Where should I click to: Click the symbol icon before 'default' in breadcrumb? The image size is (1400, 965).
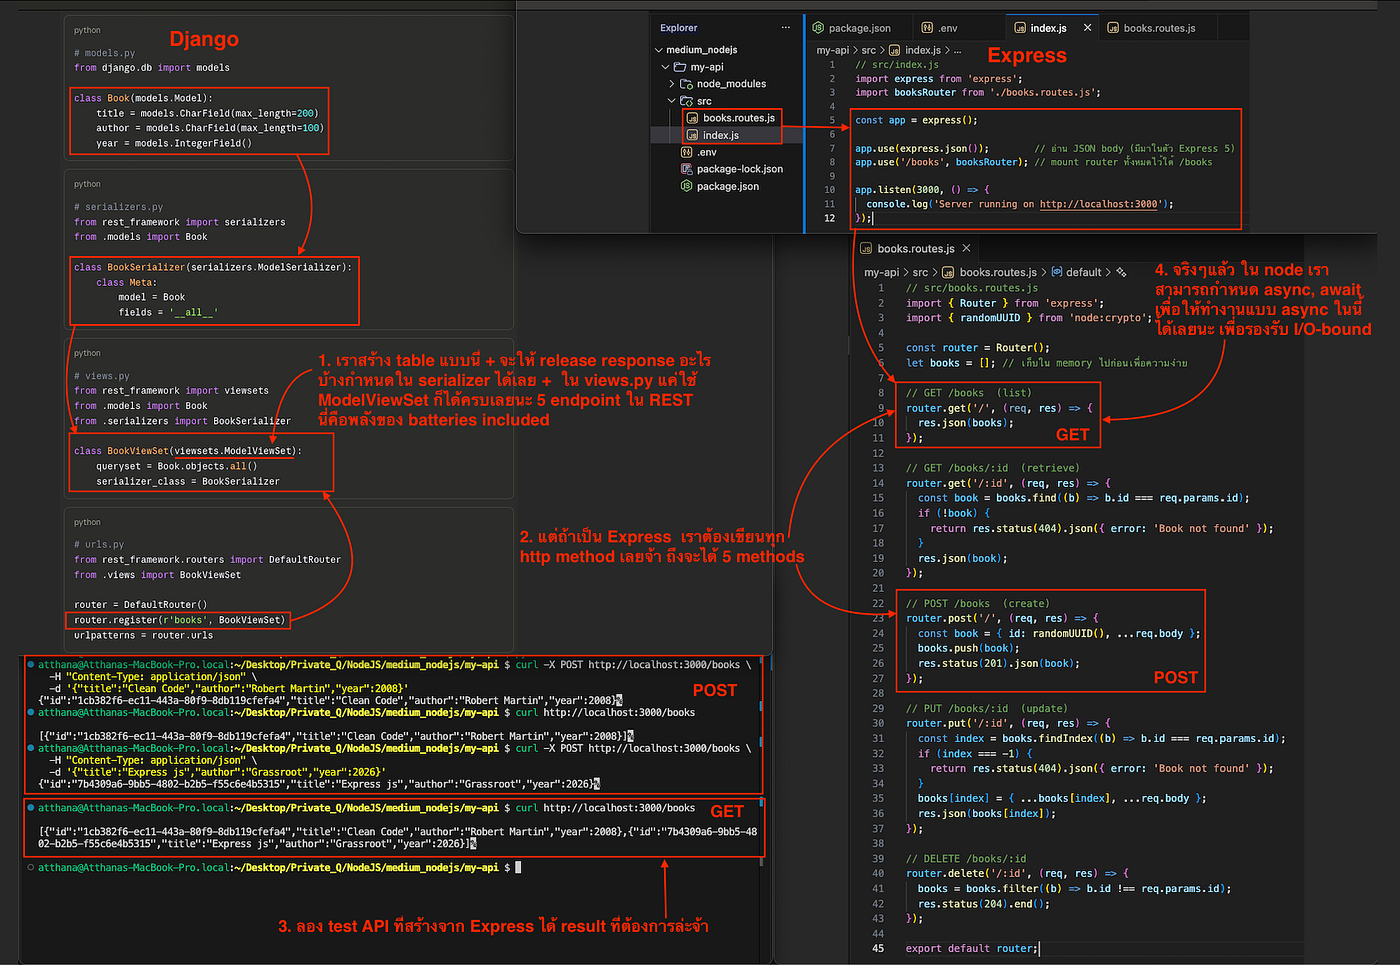(1057, 272)
